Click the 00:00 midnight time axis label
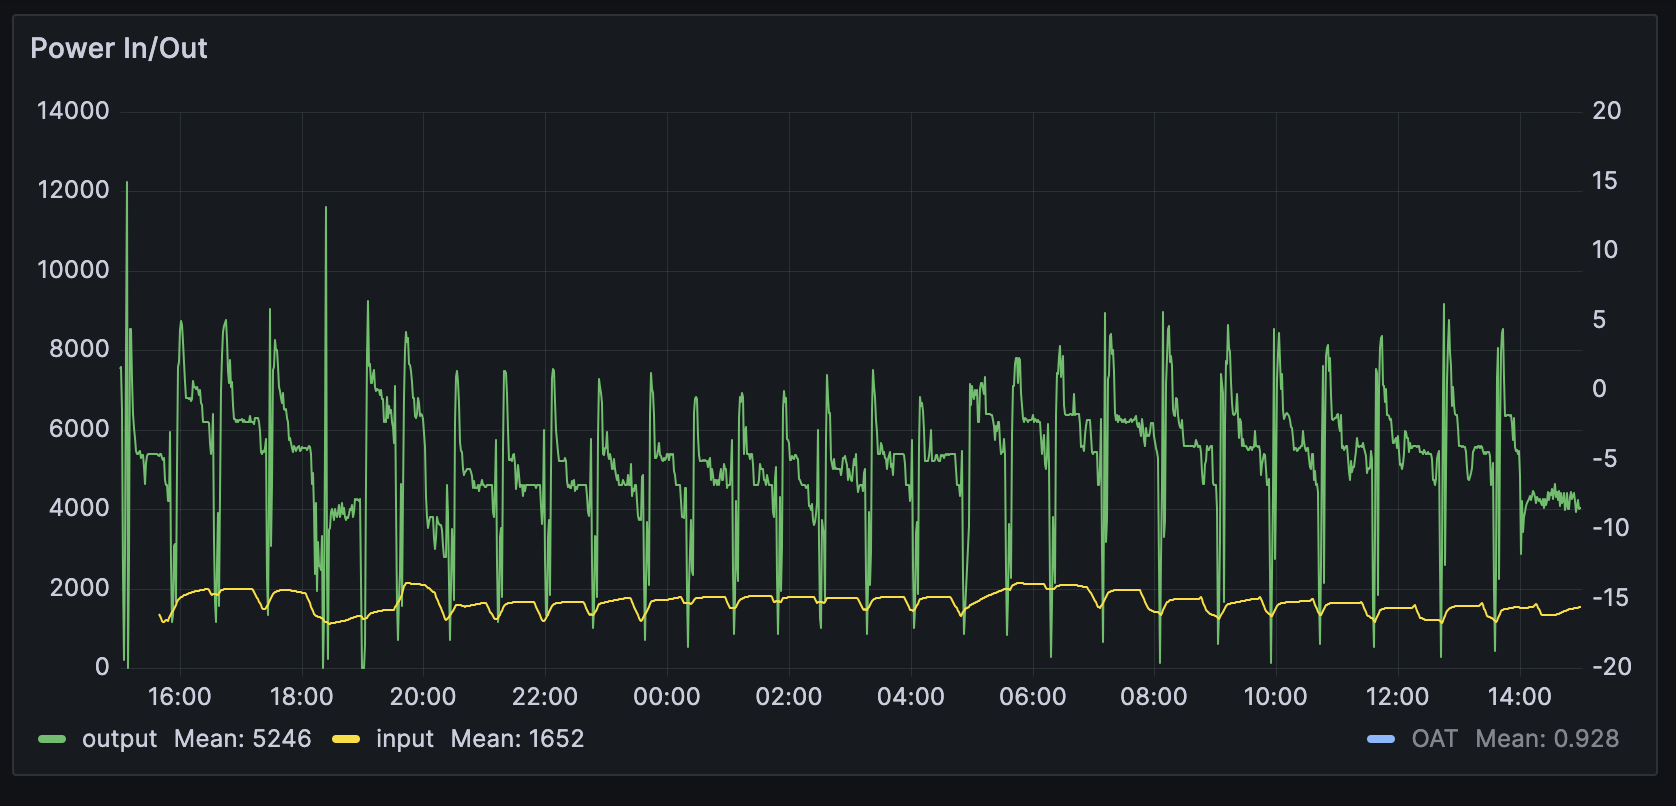 pyautogui.click(x=667, y=696)
